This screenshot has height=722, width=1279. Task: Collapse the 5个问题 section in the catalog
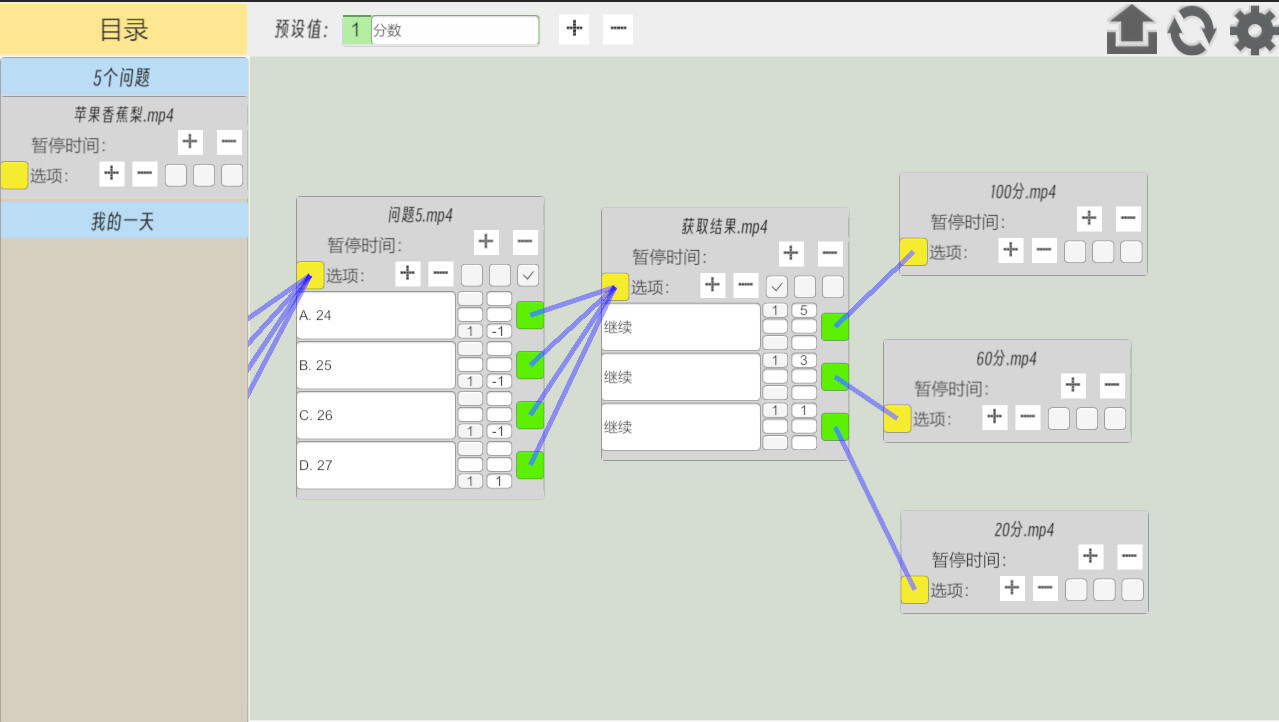124,77
